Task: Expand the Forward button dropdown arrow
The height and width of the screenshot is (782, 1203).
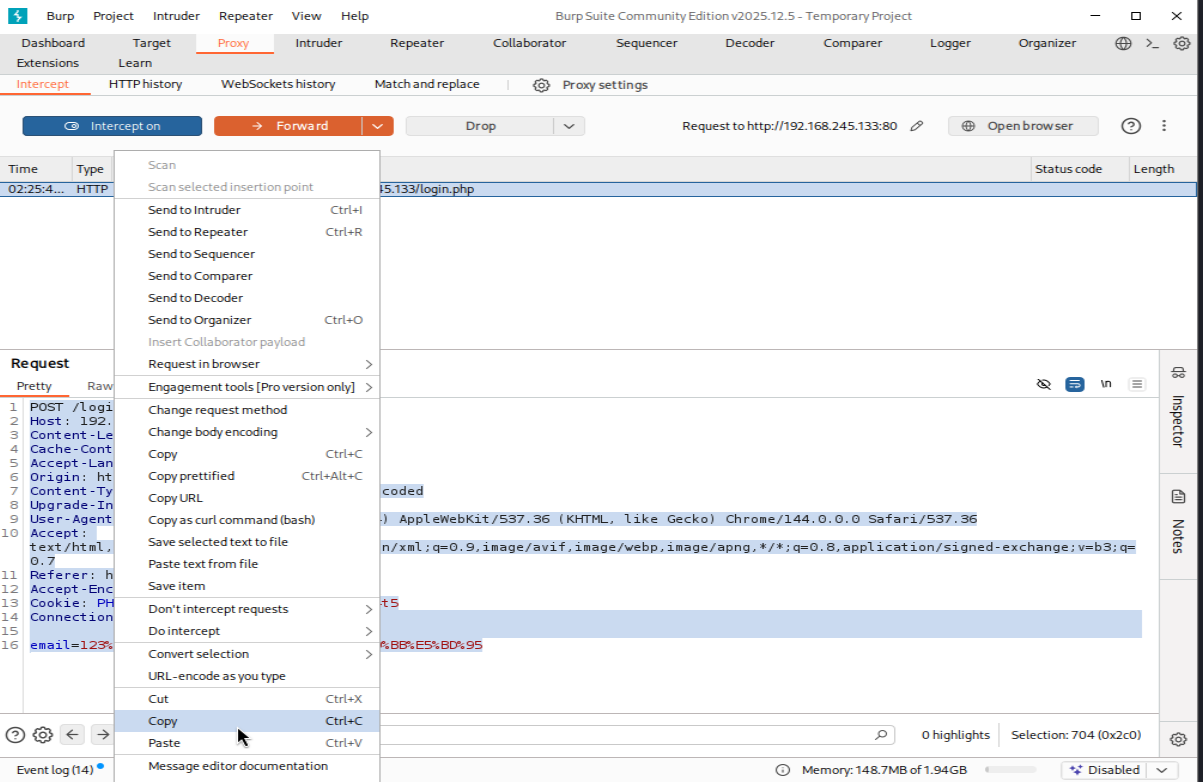Action: click(x=377, y=126)
